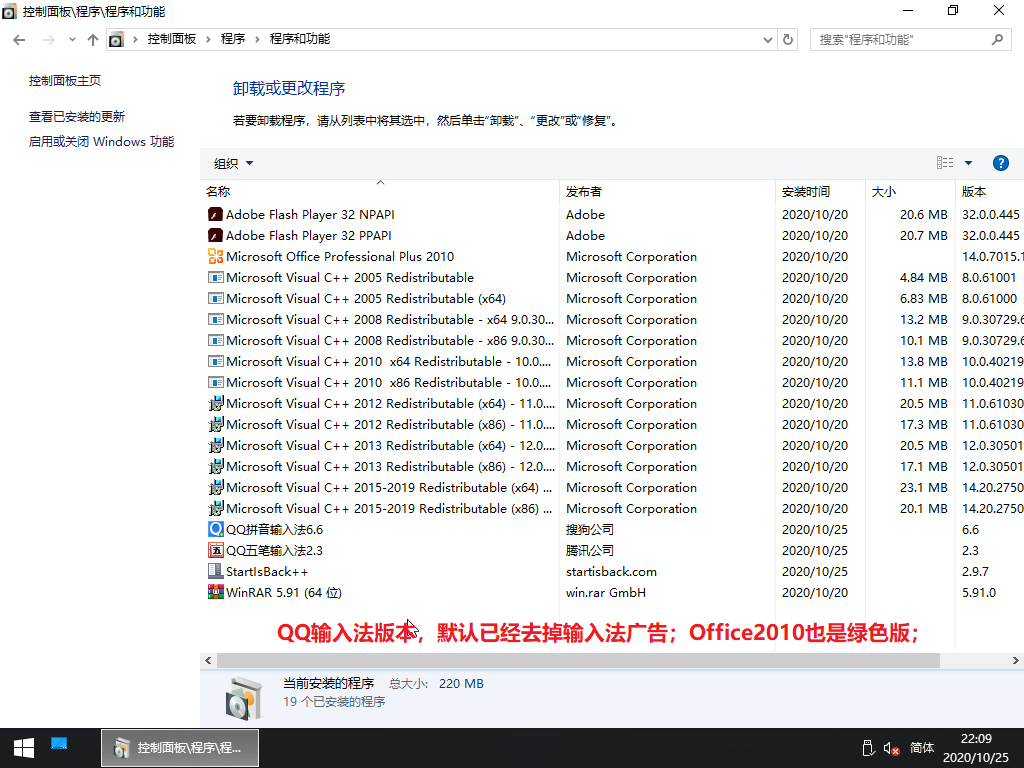
Task: Click the Microsoft Office Professional Plus 2010 icon
Action: click(215, 256)
